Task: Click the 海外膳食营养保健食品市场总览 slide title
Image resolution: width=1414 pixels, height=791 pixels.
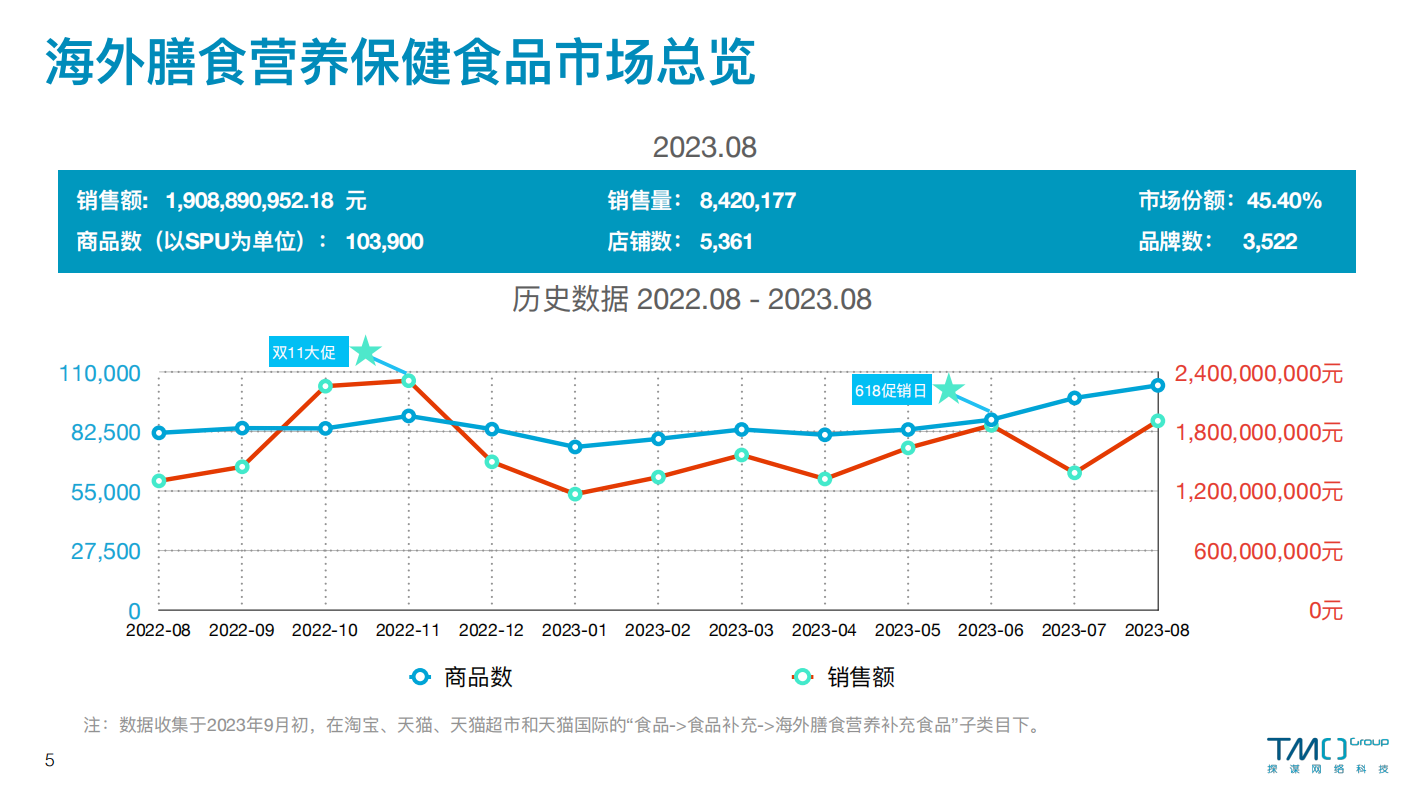Action: pyautogui.click(x=400, y=62)
